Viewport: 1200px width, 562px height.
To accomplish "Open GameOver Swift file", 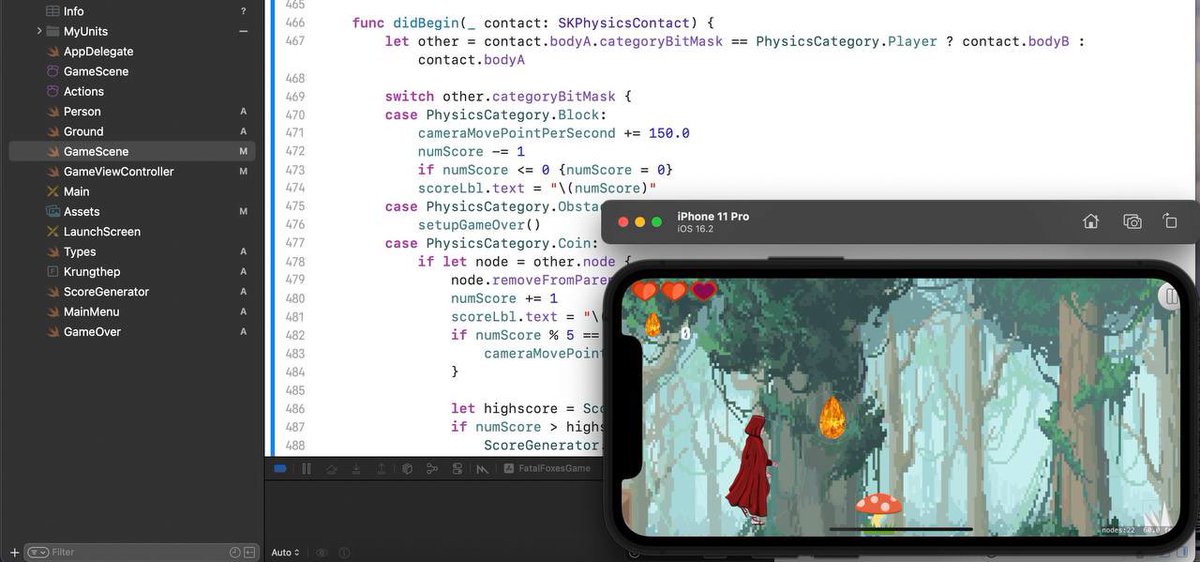I will pyautogui.click(x=92, y=331).
